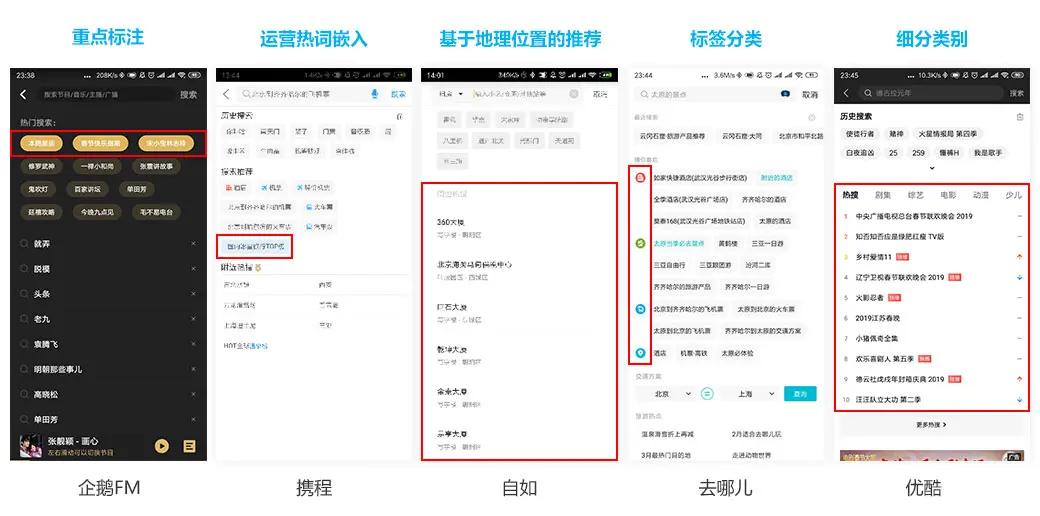This screenshot has height=516, width=1040.
Task: Switch to the 少儿 tab in 优酷
Action: coord(1013,195)
